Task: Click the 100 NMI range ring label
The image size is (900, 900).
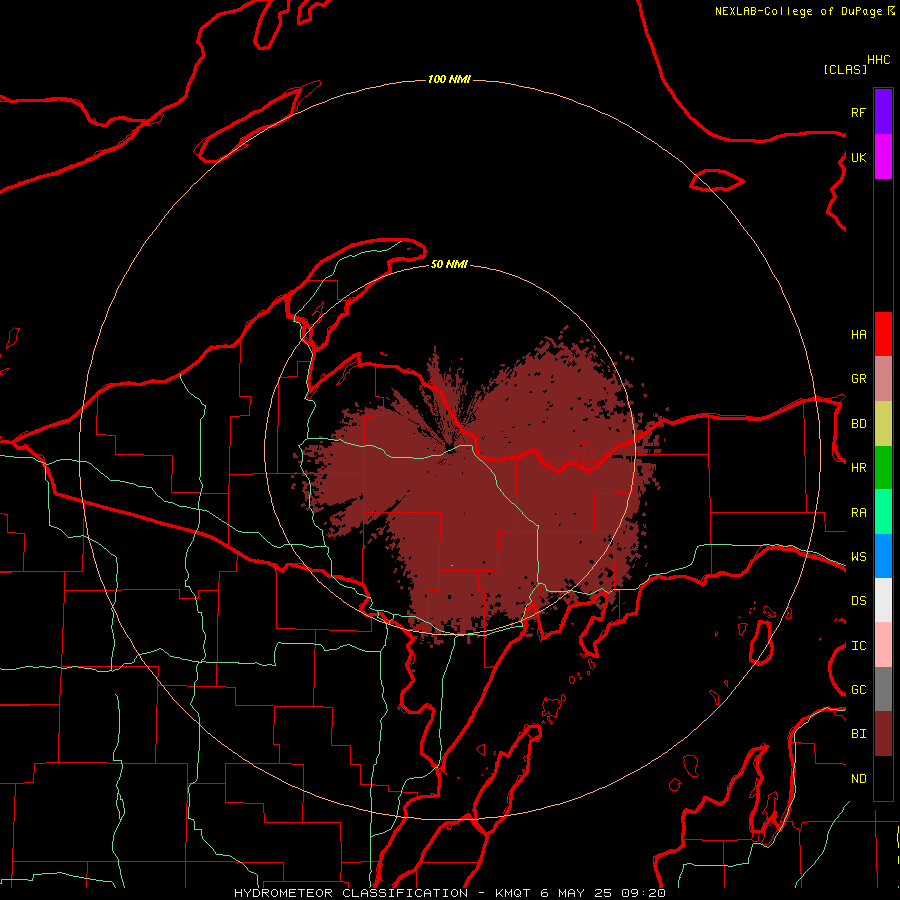Action: click(x=449, y=79)
